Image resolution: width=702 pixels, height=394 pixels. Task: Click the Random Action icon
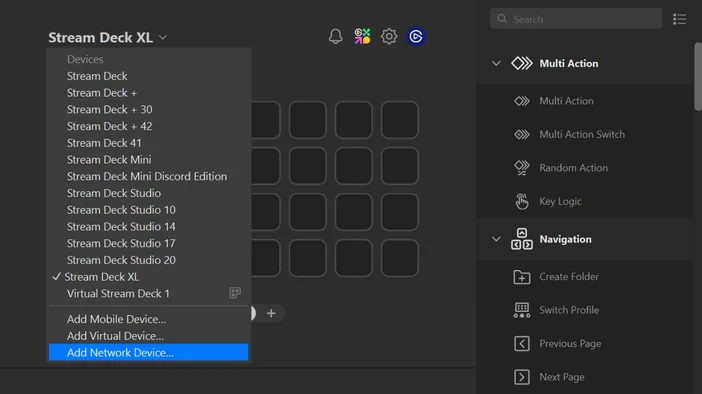pyautogui.click(x=522, y=168)
